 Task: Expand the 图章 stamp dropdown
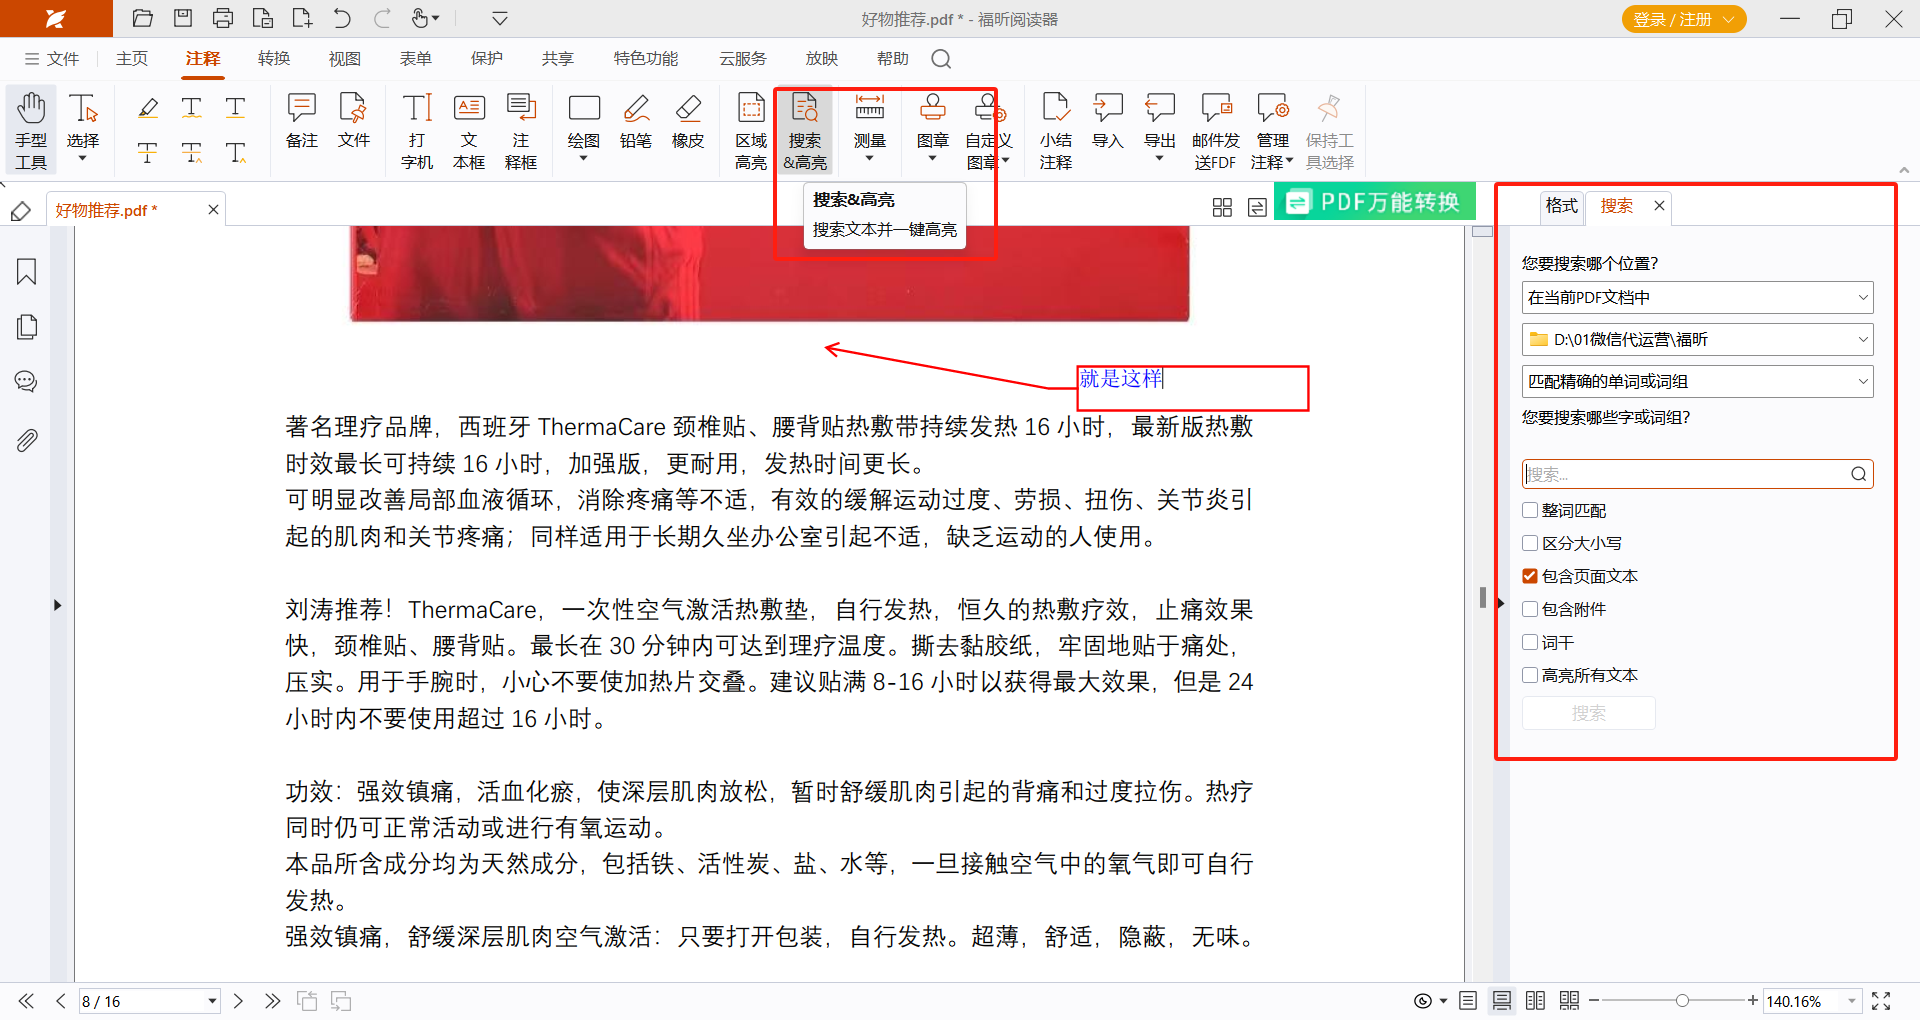(933, 159)
